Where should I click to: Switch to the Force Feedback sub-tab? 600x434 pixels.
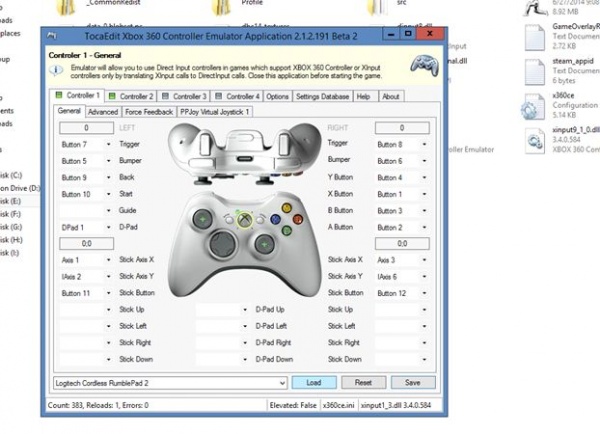[149, 112]
